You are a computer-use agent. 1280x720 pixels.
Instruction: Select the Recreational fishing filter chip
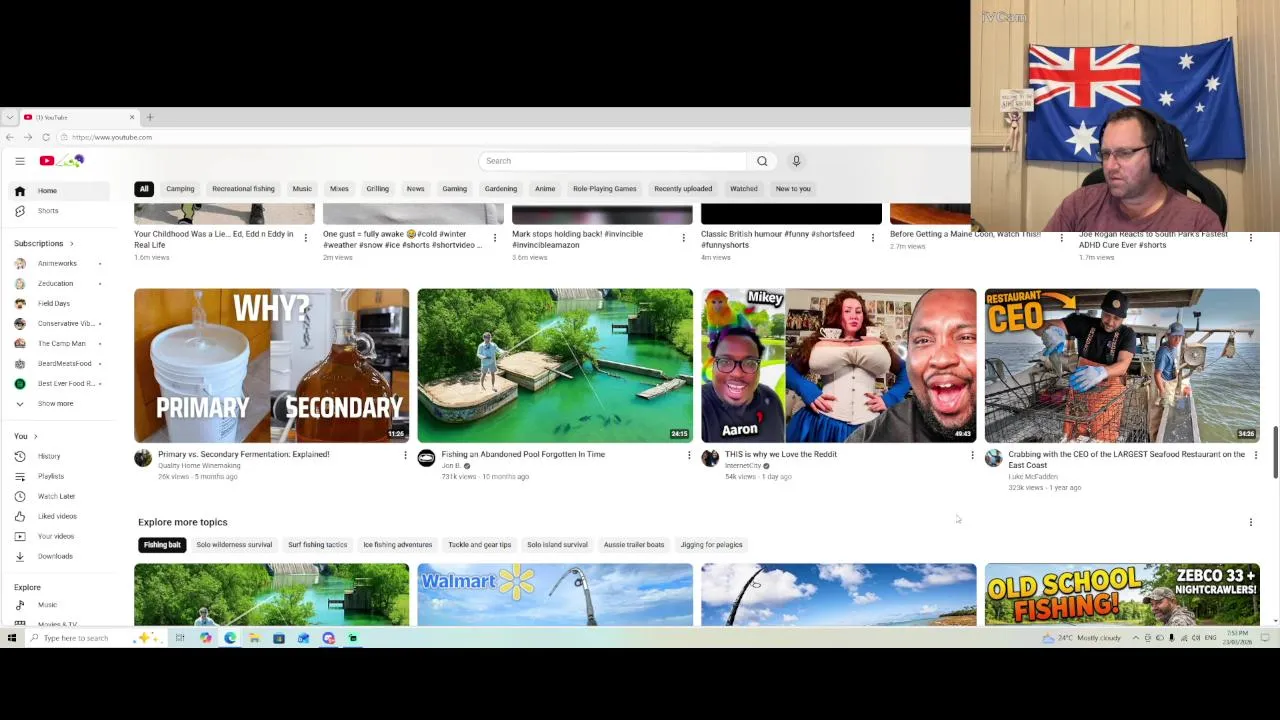(243, 189)
